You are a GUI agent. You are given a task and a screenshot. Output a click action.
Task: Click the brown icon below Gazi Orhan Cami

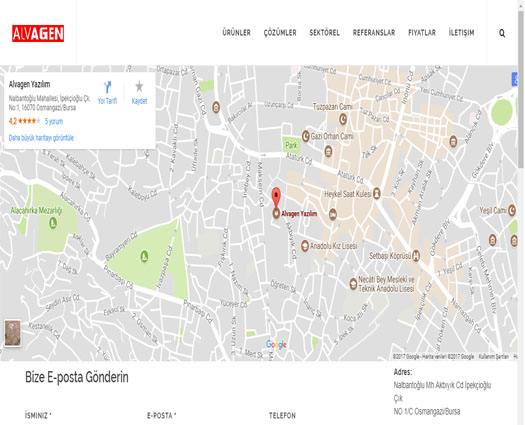coord(328,151)
